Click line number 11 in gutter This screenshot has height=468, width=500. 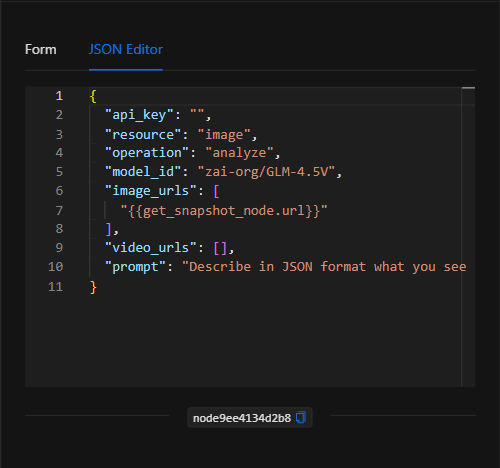[55, 287]
